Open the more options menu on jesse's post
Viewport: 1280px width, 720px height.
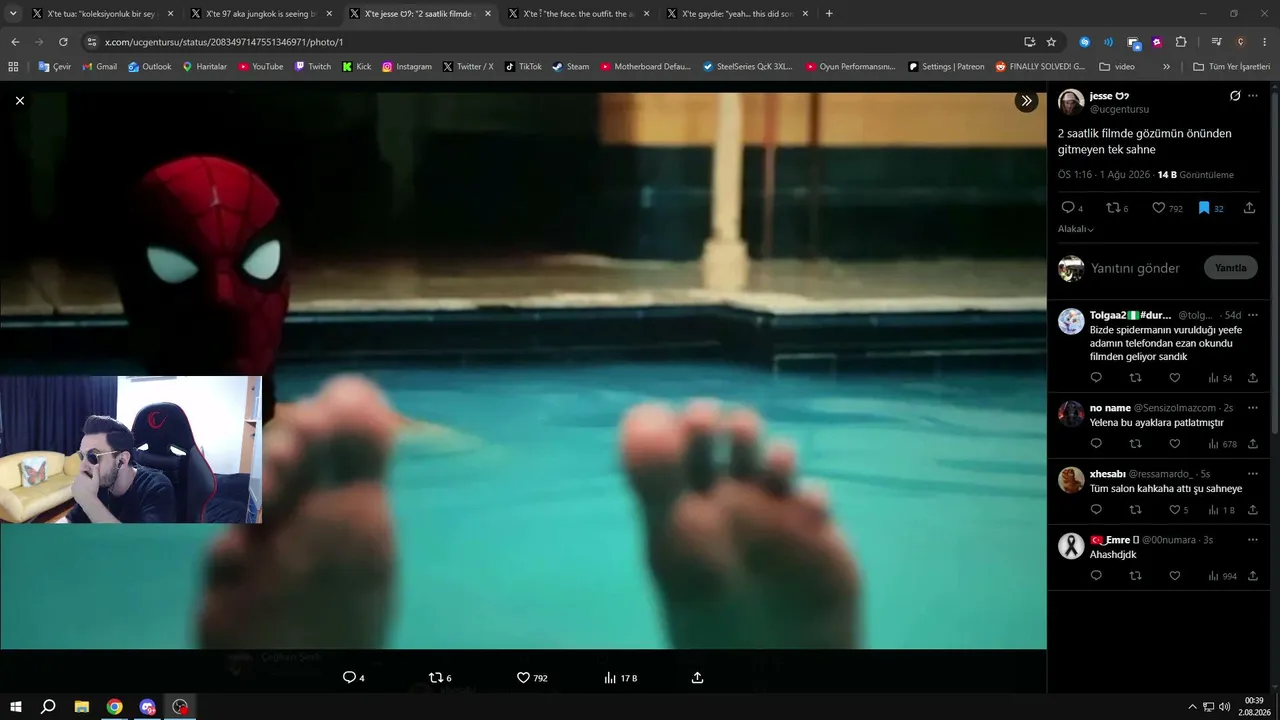[1253, 96]
